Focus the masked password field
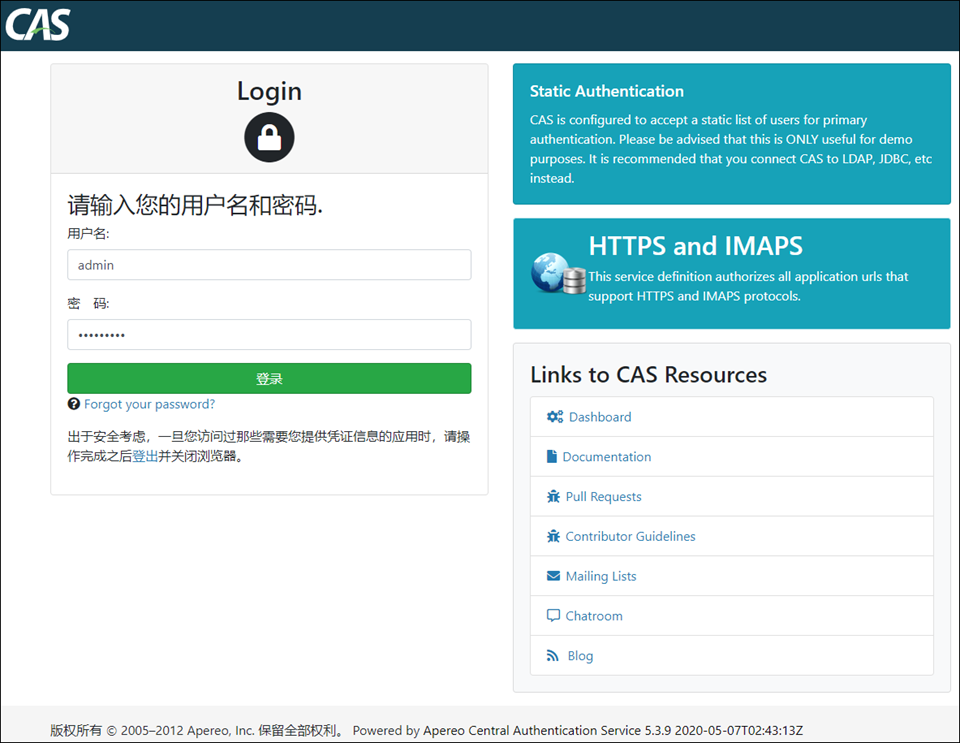The image size is (960, 743). tap(269, 335)
